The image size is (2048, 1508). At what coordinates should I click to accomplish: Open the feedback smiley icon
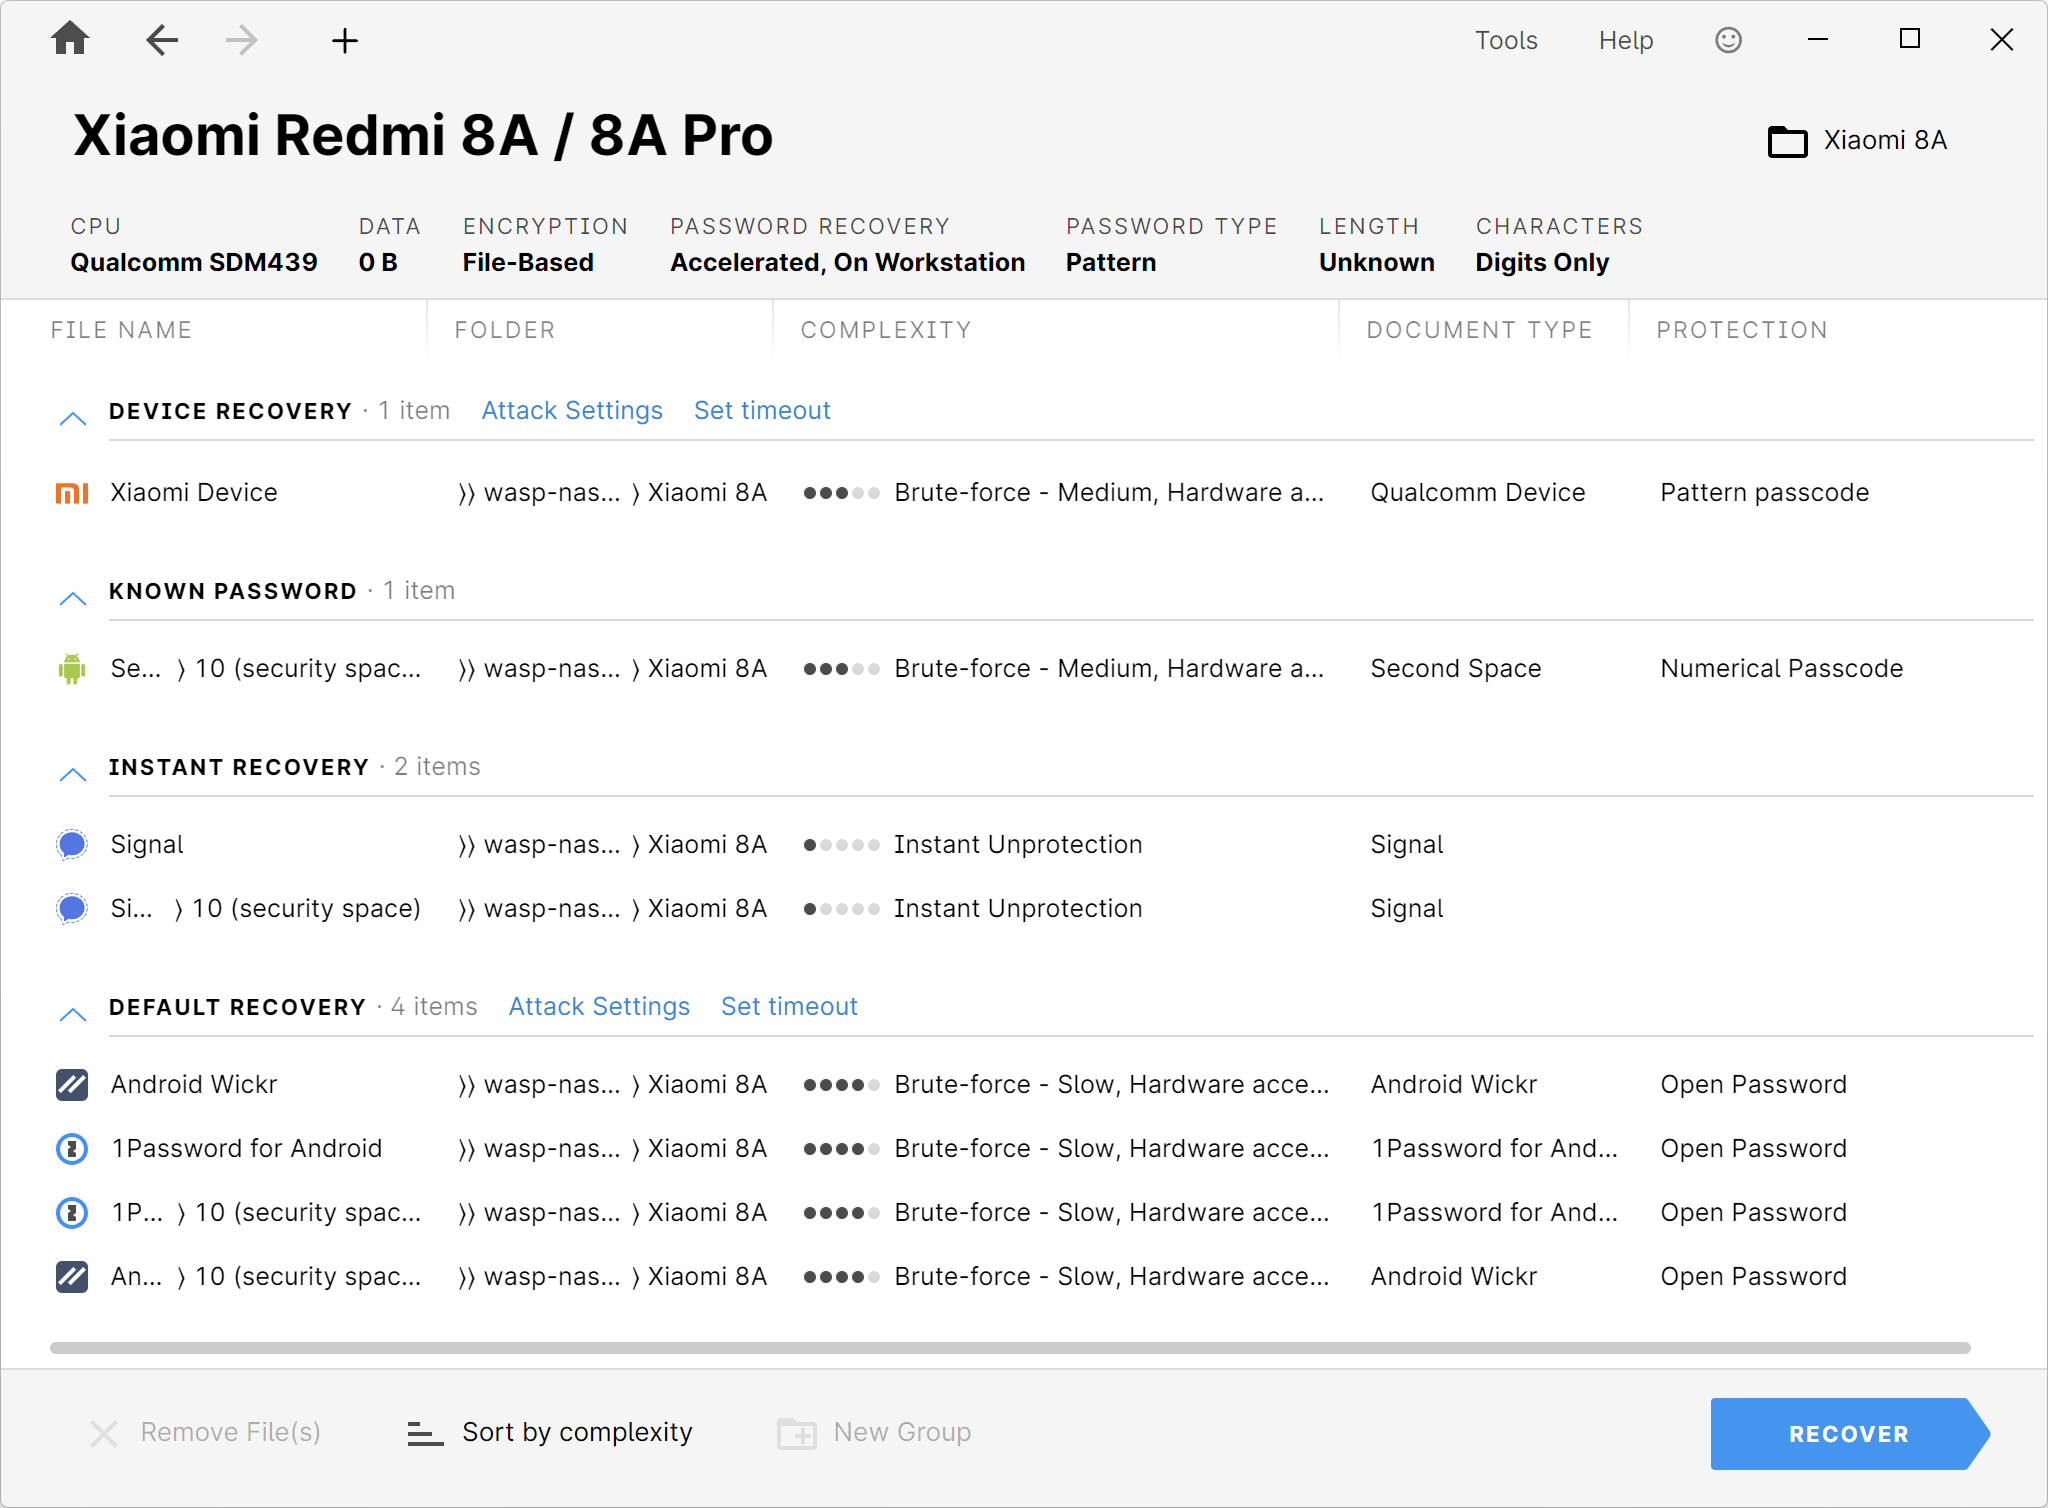[1728, 40]
